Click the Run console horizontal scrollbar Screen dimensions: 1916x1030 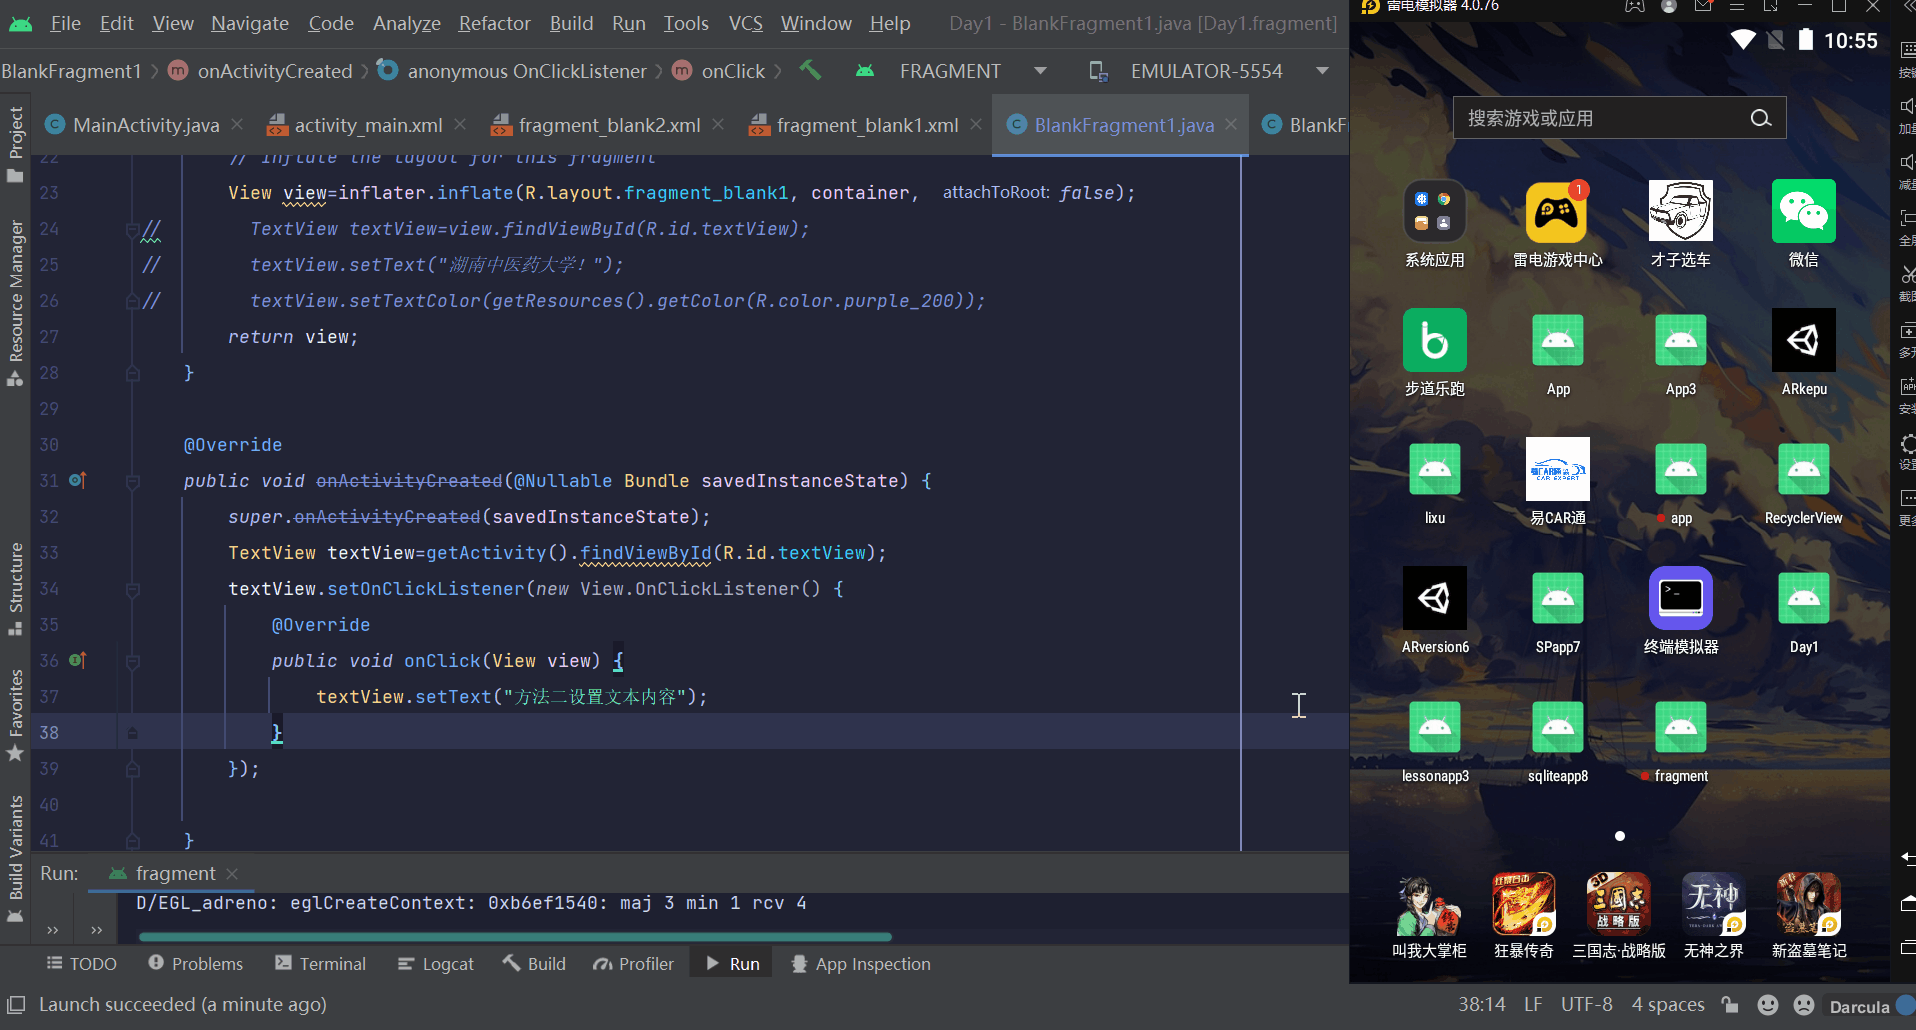tap(515, 937)
